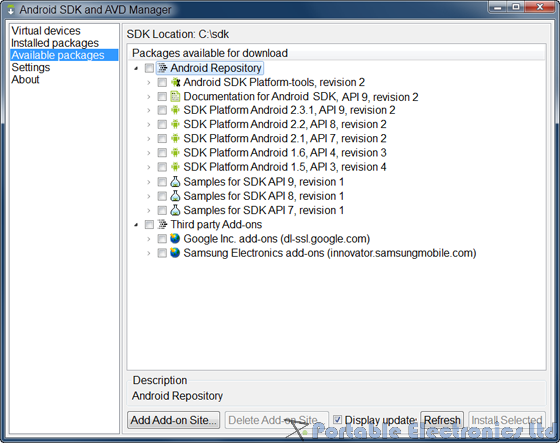
Task: Expand the Samples for SDK API 9 row
Action: 149,182
